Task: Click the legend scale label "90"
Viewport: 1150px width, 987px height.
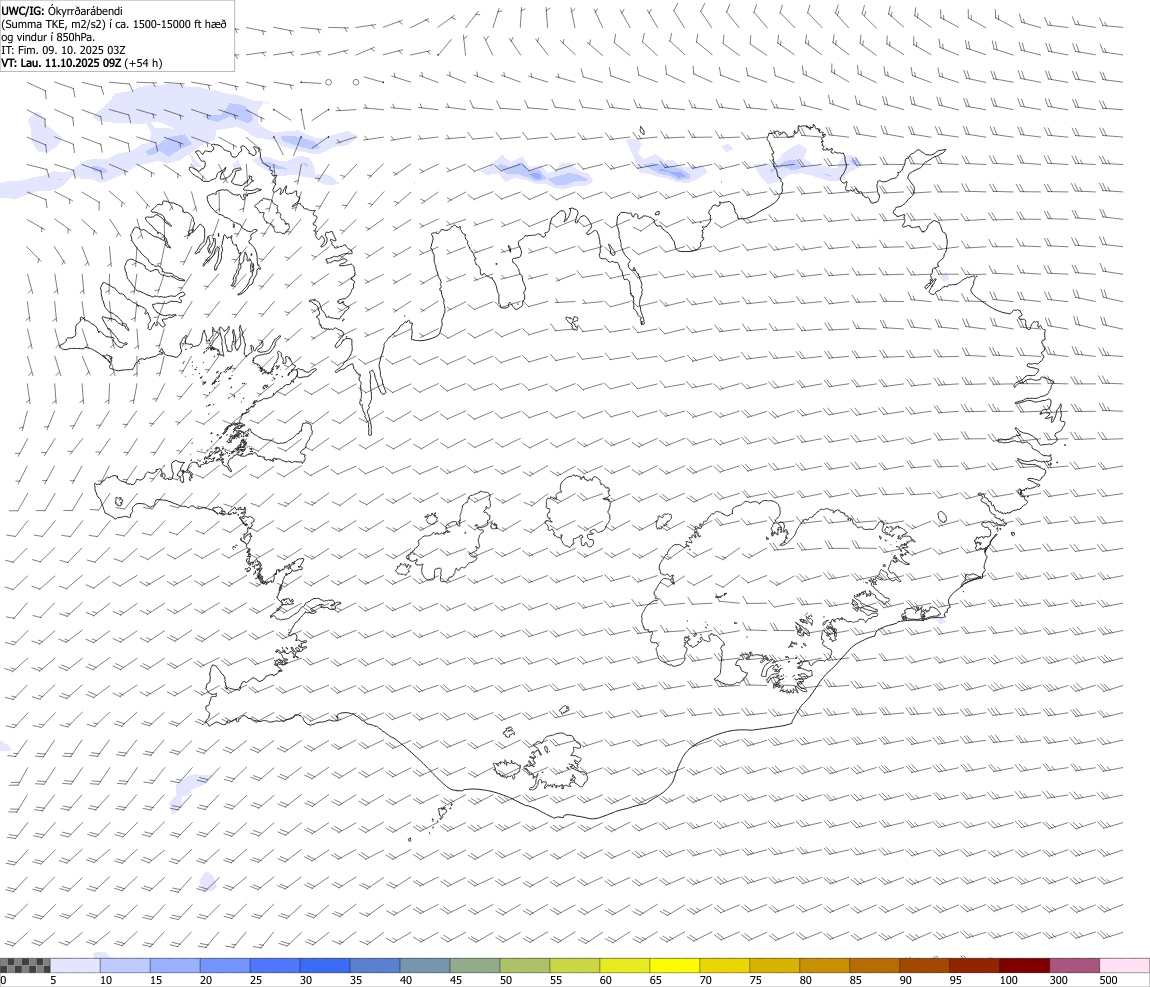Action: point(905,980)
